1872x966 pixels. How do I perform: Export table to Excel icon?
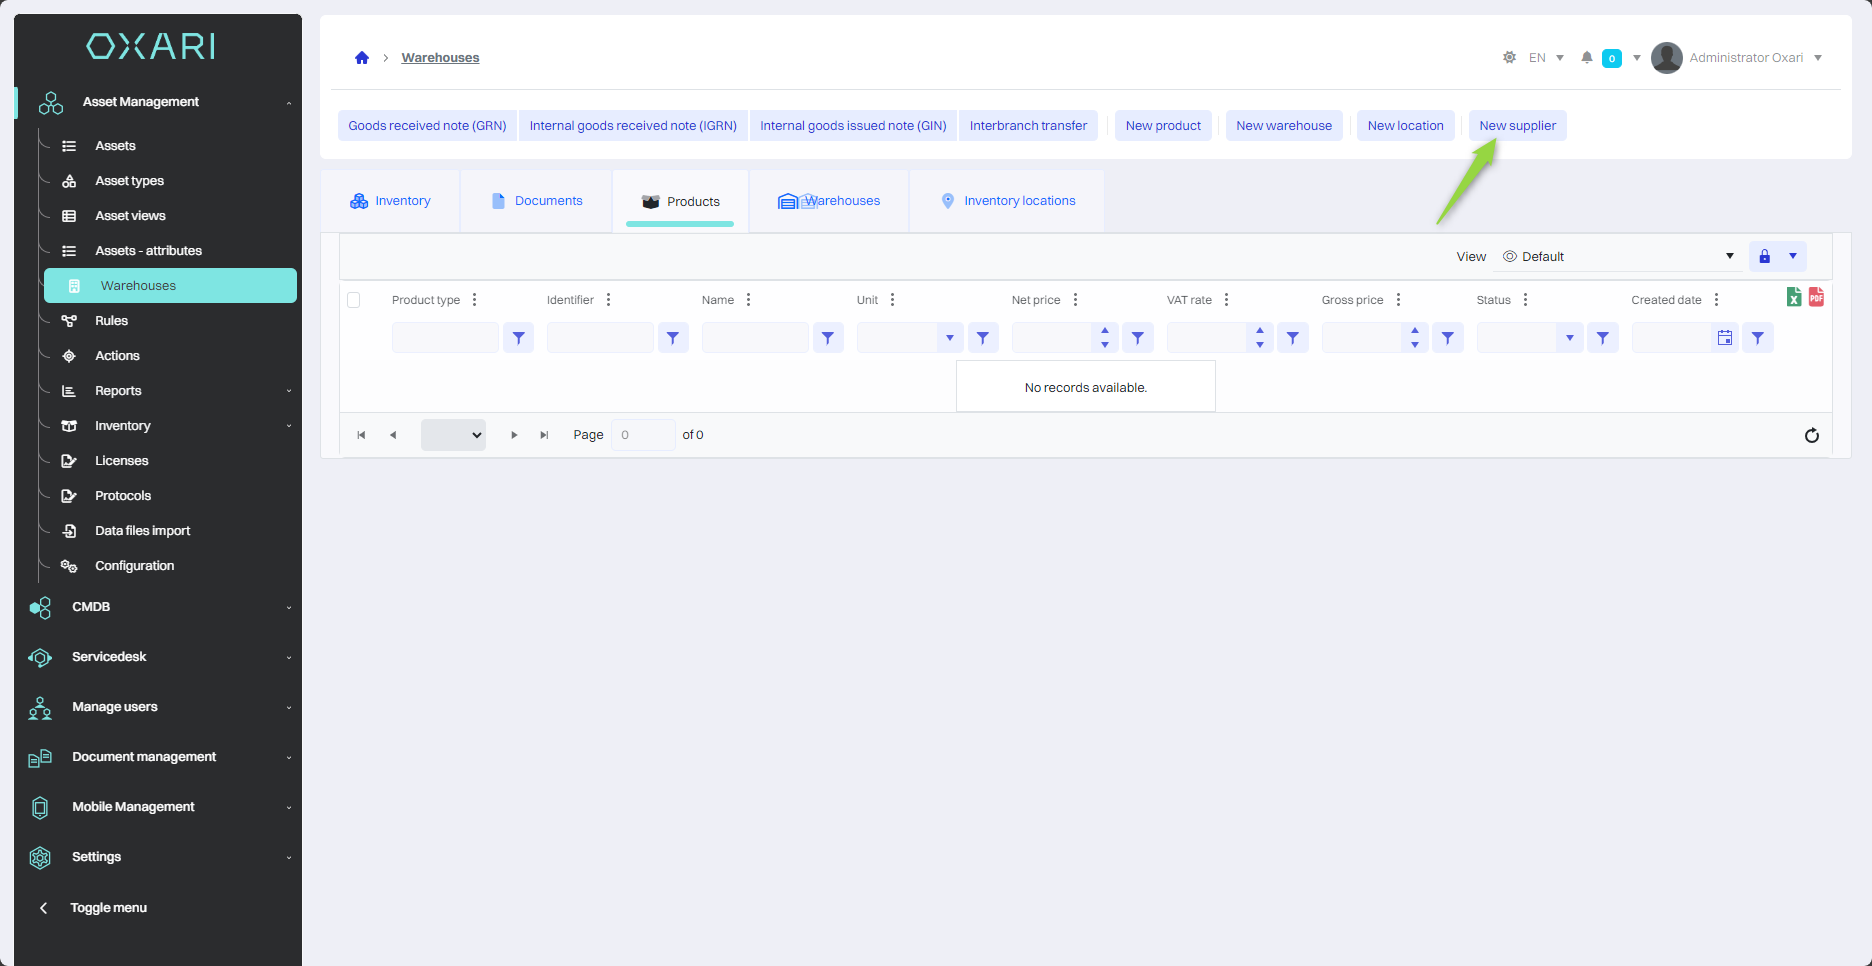1794,297
